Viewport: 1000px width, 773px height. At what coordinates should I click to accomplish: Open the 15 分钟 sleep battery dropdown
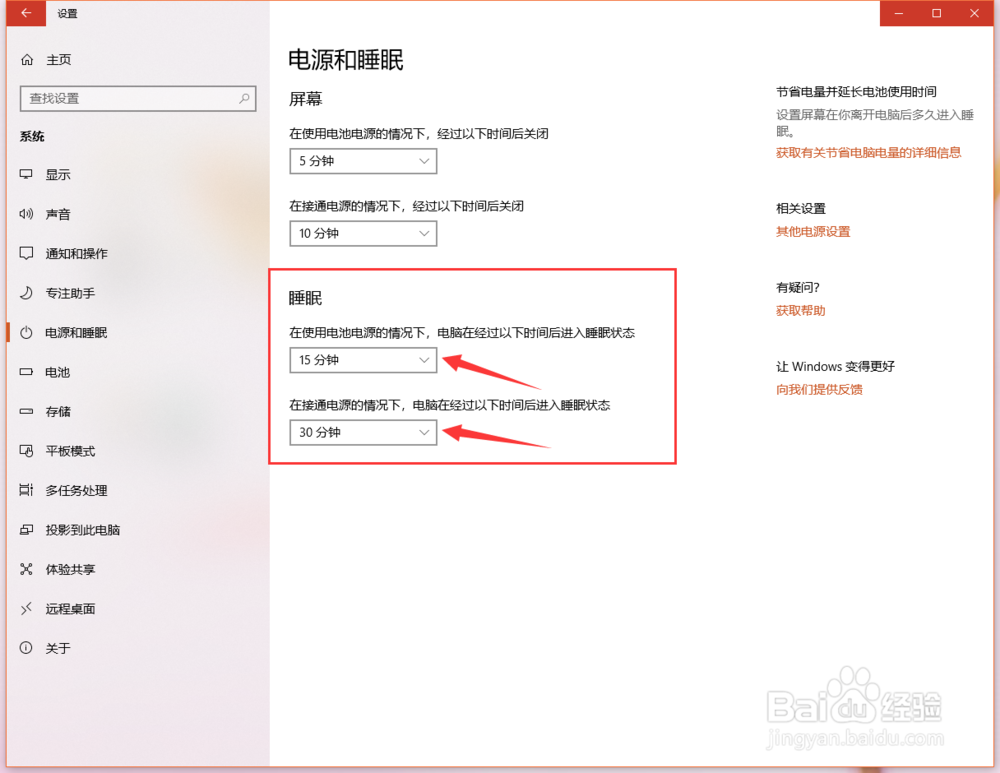(363, 360)
